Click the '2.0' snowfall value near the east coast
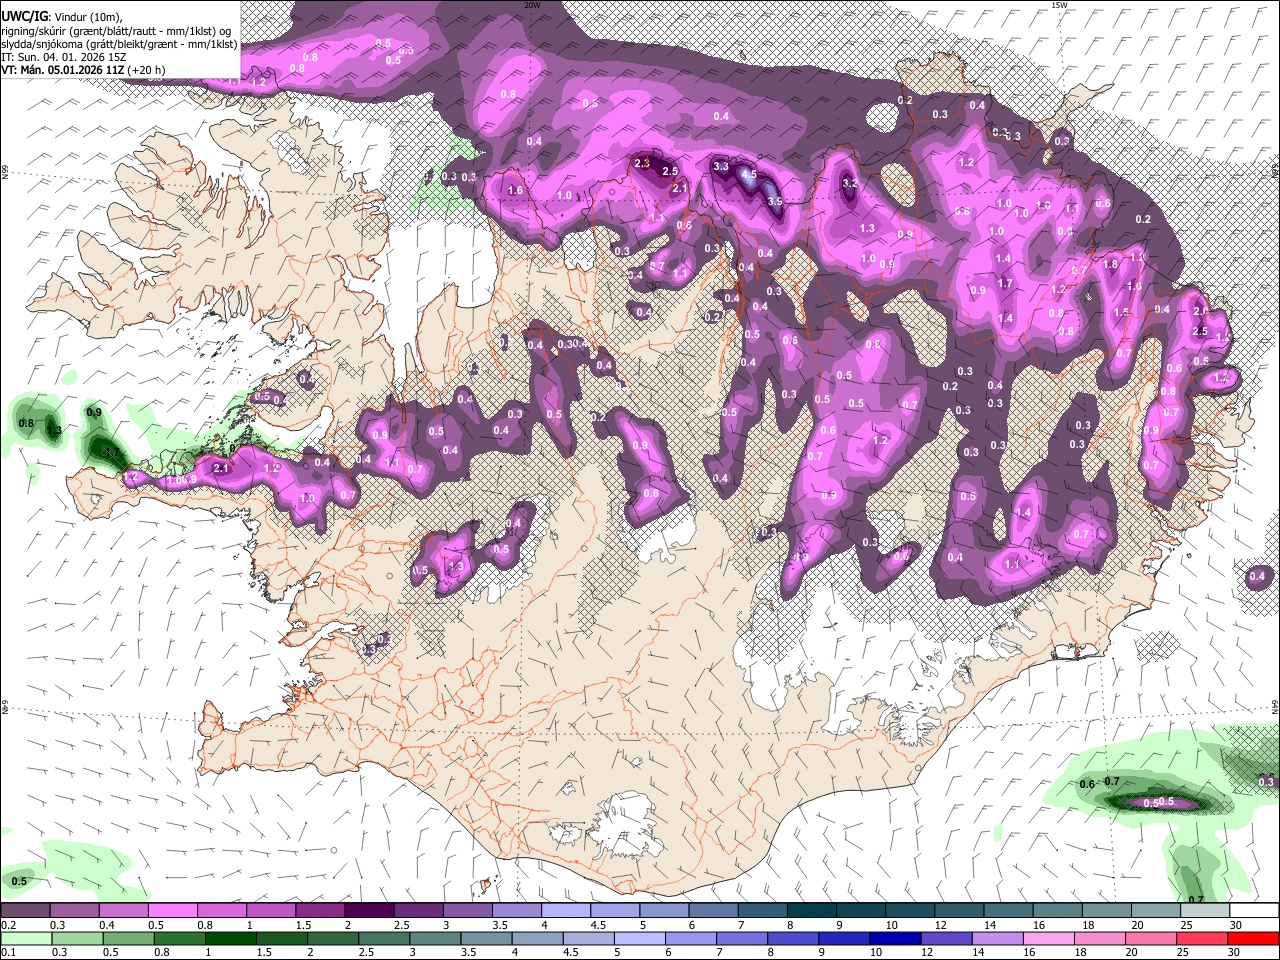The width and height of the screenshot is (1280, 960). [1201, 311]
